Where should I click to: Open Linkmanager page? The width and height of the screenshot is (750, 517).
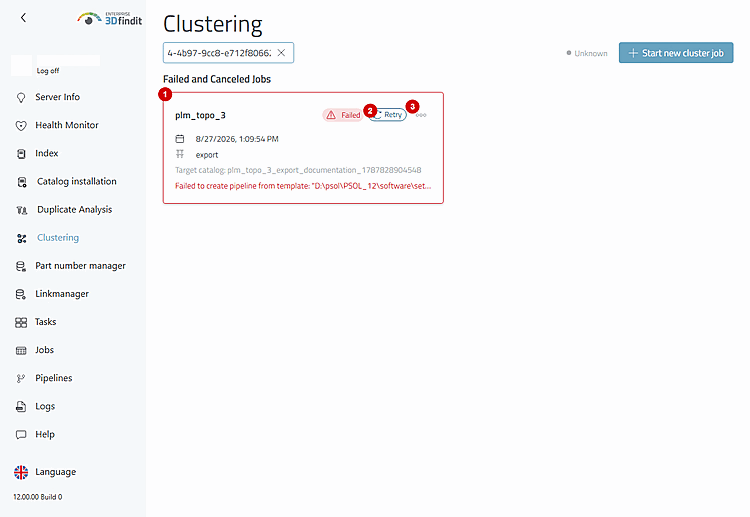tap(62, 294)
